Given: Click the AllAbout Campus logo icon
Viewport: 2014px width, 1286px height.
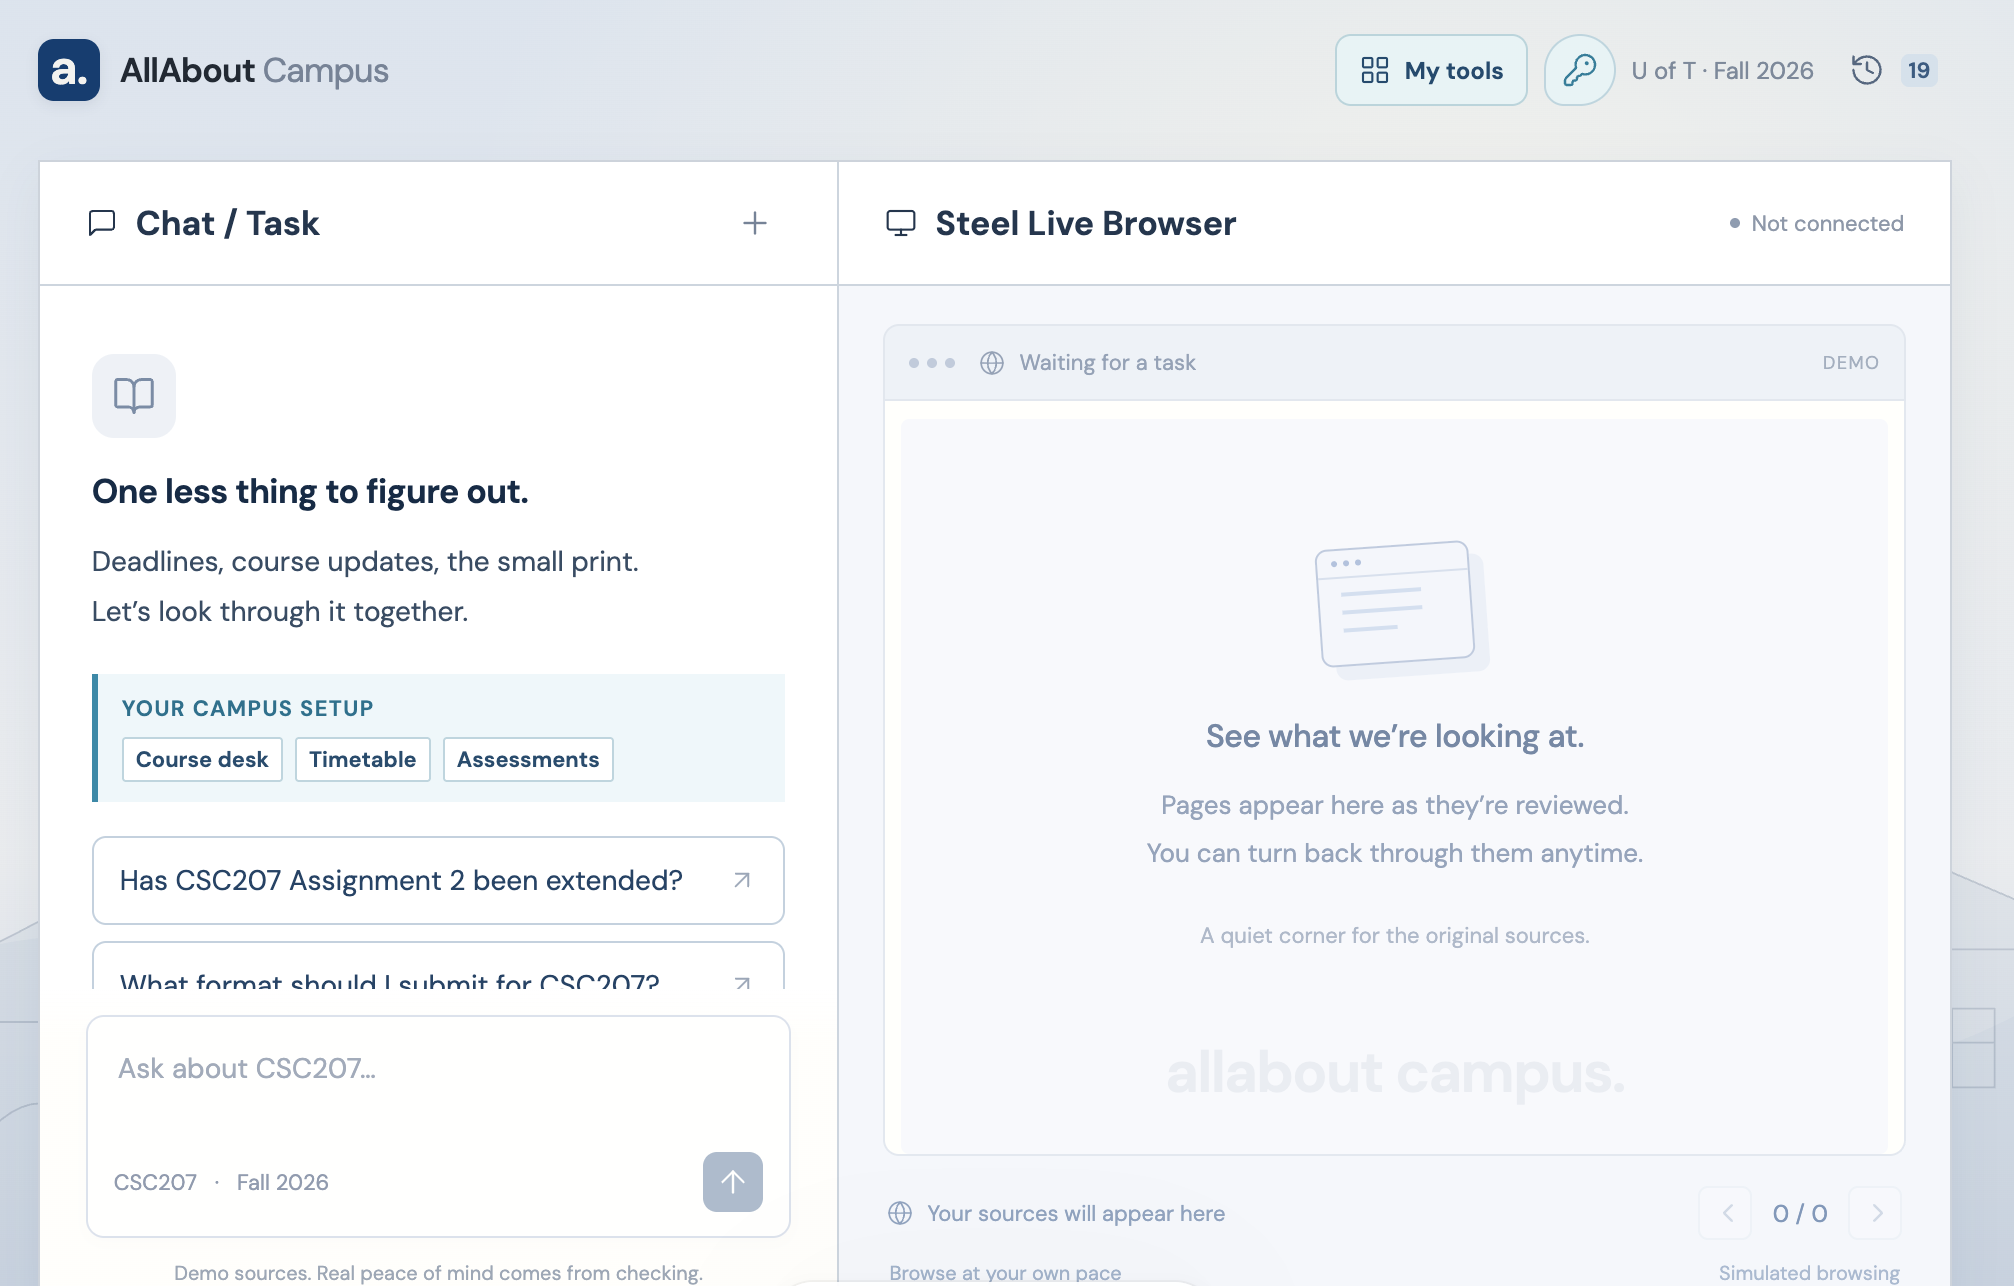Looking at the screenshot, I should pyautogui.click(x=69, y=70).
